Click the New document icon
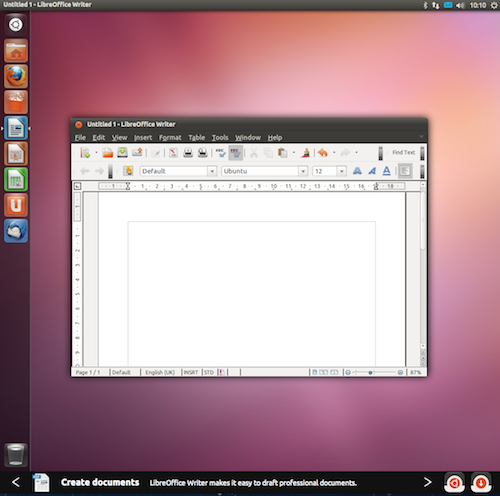This screenshot has width=500, height=496. tap(85, 153)
